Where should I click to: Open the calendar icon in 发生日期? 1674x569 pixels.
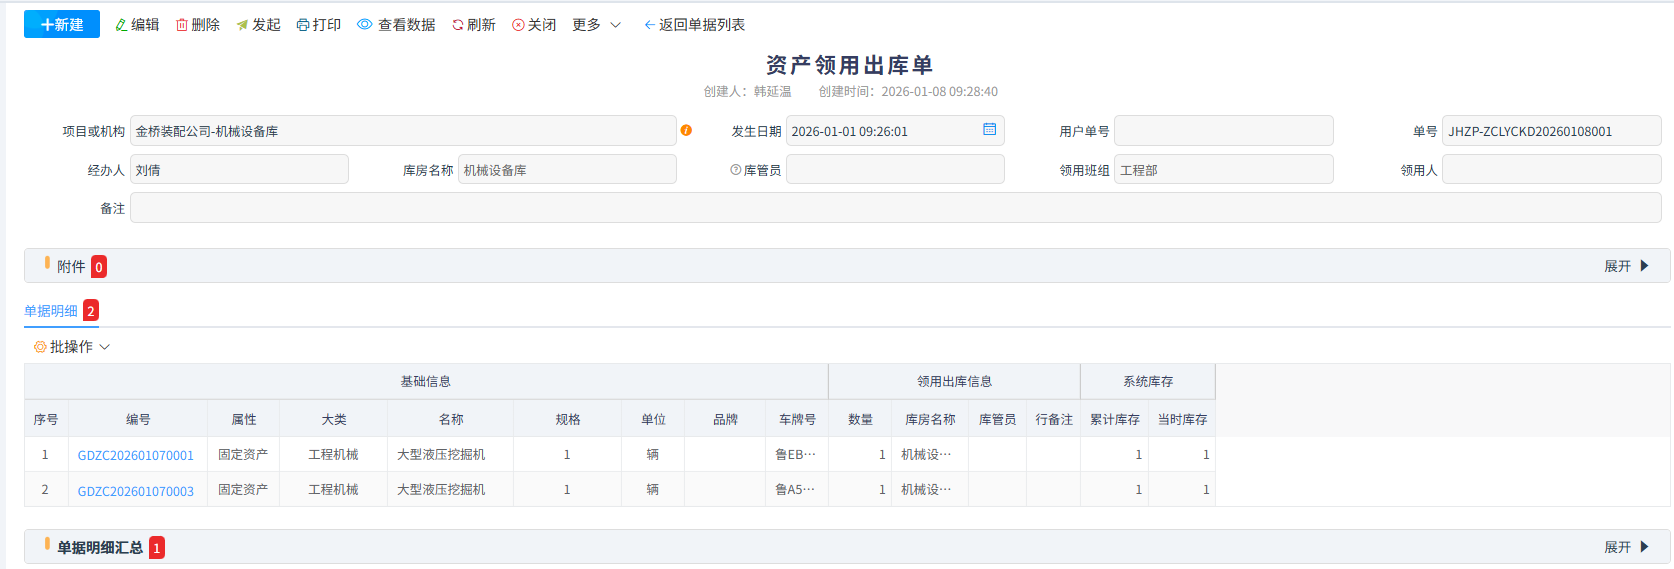pyautogui.click(x=989, y=130)
